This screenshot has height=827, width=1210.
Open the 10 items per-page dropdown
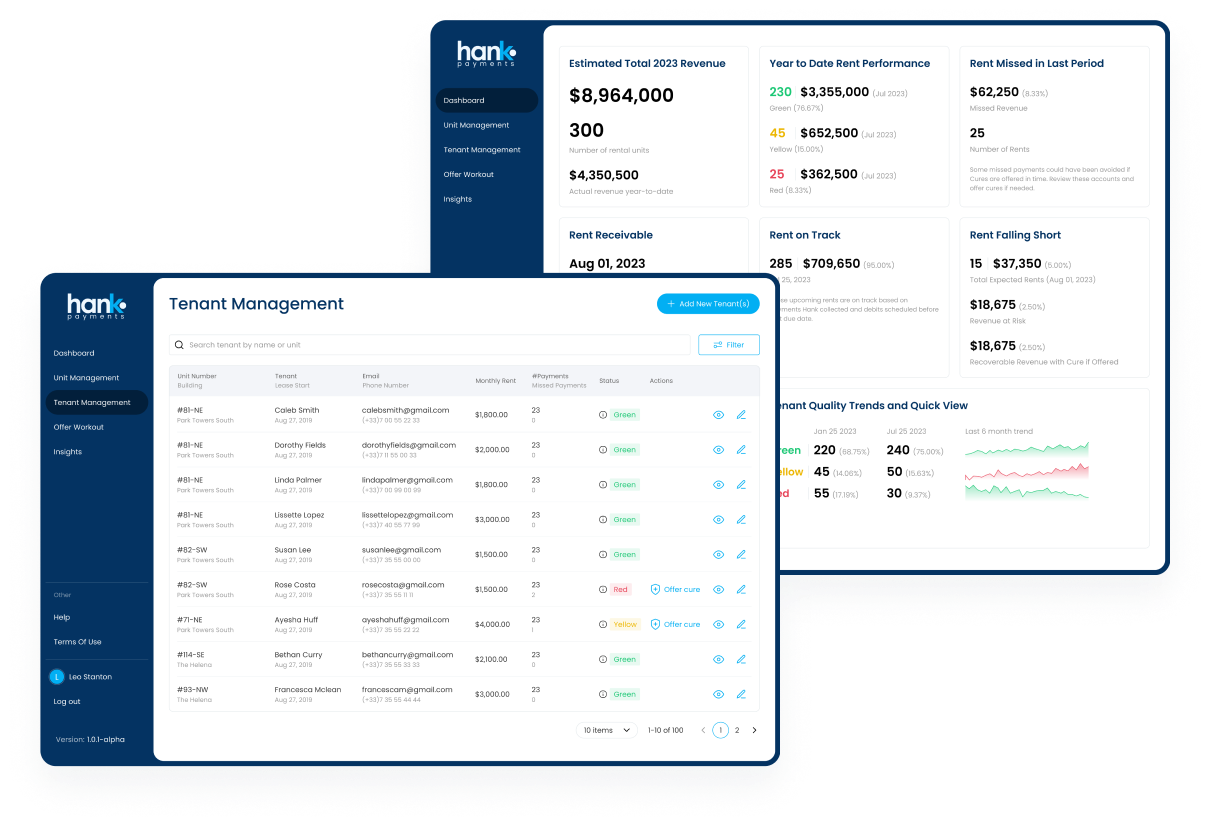[x=607, y=730]
